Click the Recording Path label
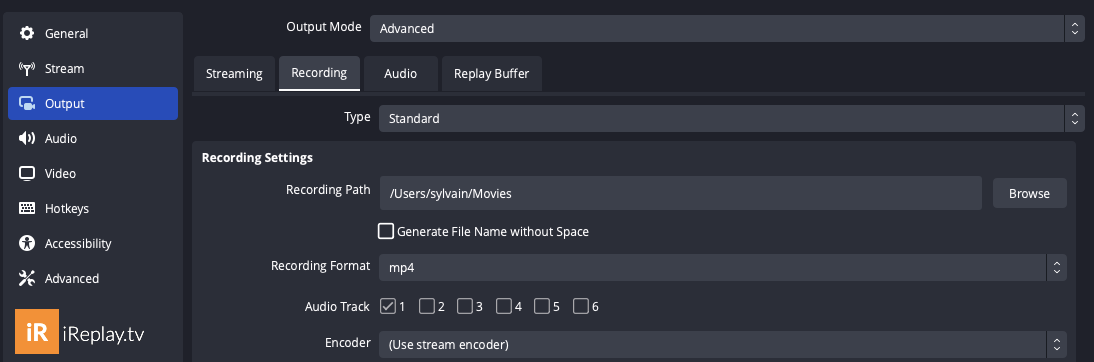This screenshot has height=362, width=1094. tap(328, 190)
